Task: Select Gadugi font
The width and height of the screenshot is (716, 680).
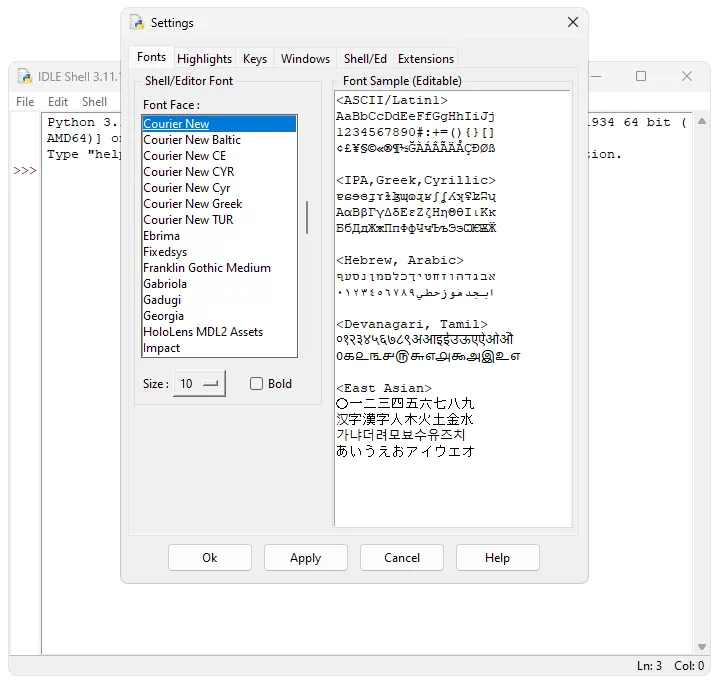Action: [x=219, y=300]
